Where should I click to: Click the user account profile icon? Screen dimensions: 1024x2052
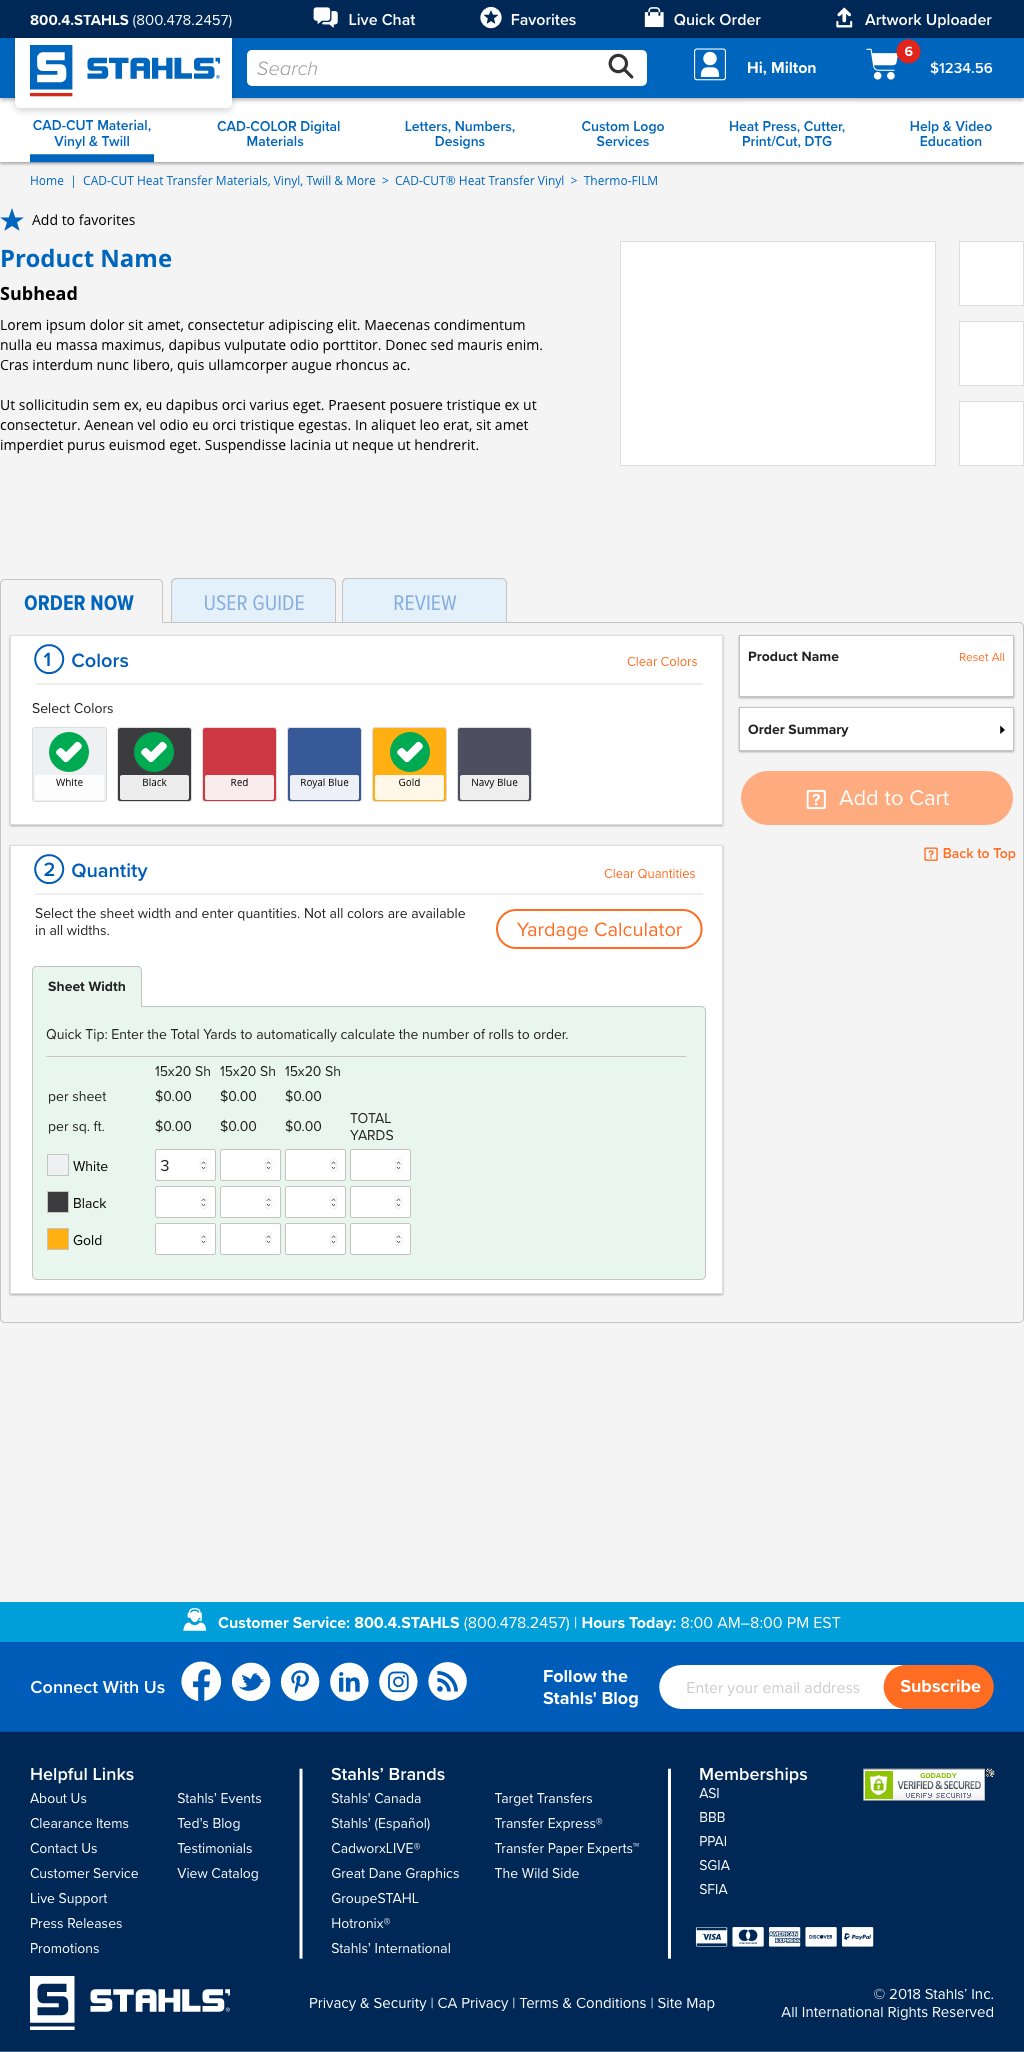point(709,66)
